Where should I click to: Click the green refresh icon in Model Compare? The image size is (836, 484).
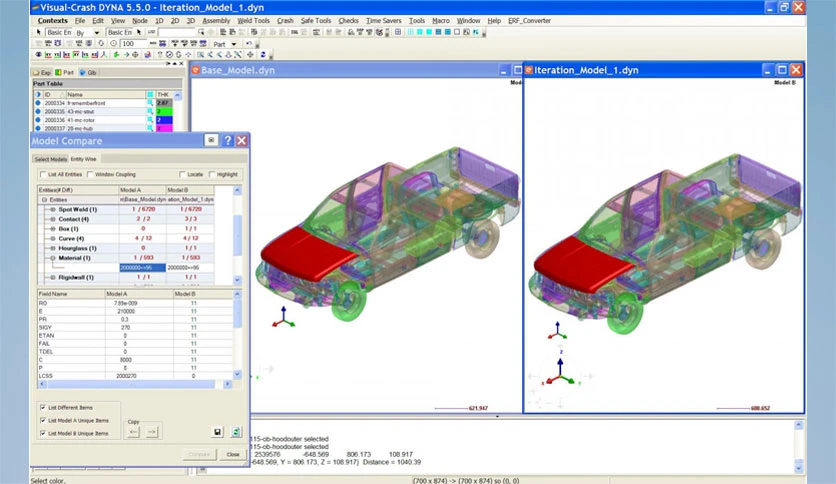tap(236, 432)
